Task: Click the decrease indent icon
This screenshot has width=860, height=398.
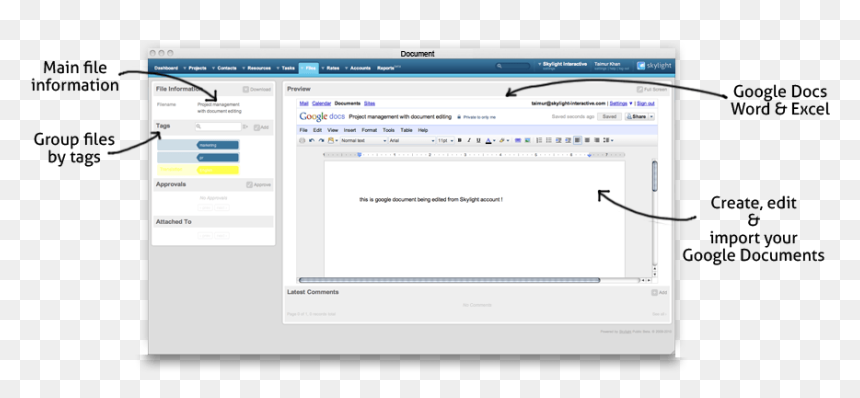Action: tap(558, 140)
